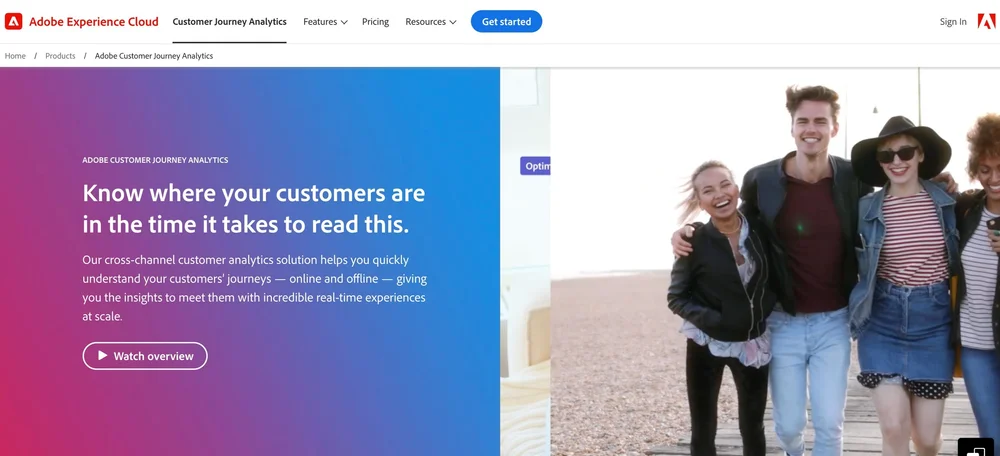This screenshot has width=1000, height=456.
Task: Click the play triangle in Watch overview
Action: [103, 355]
